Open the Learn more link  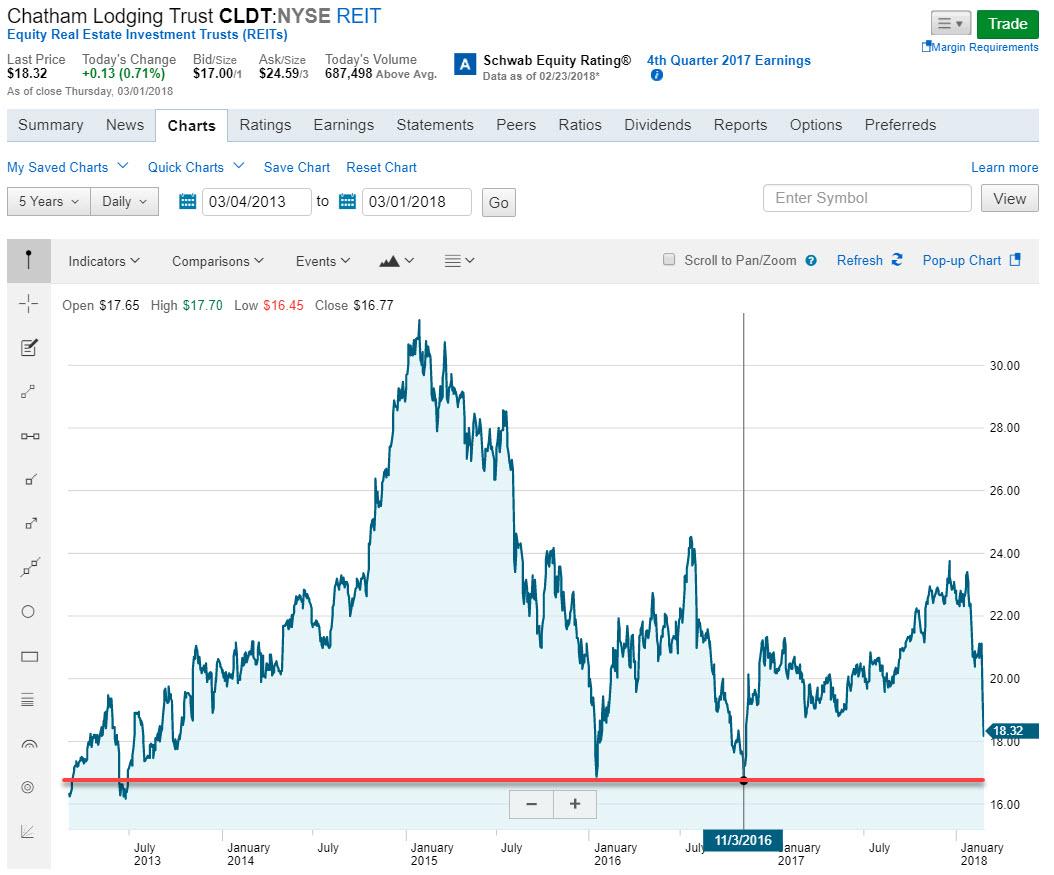tap(1004, 167)
